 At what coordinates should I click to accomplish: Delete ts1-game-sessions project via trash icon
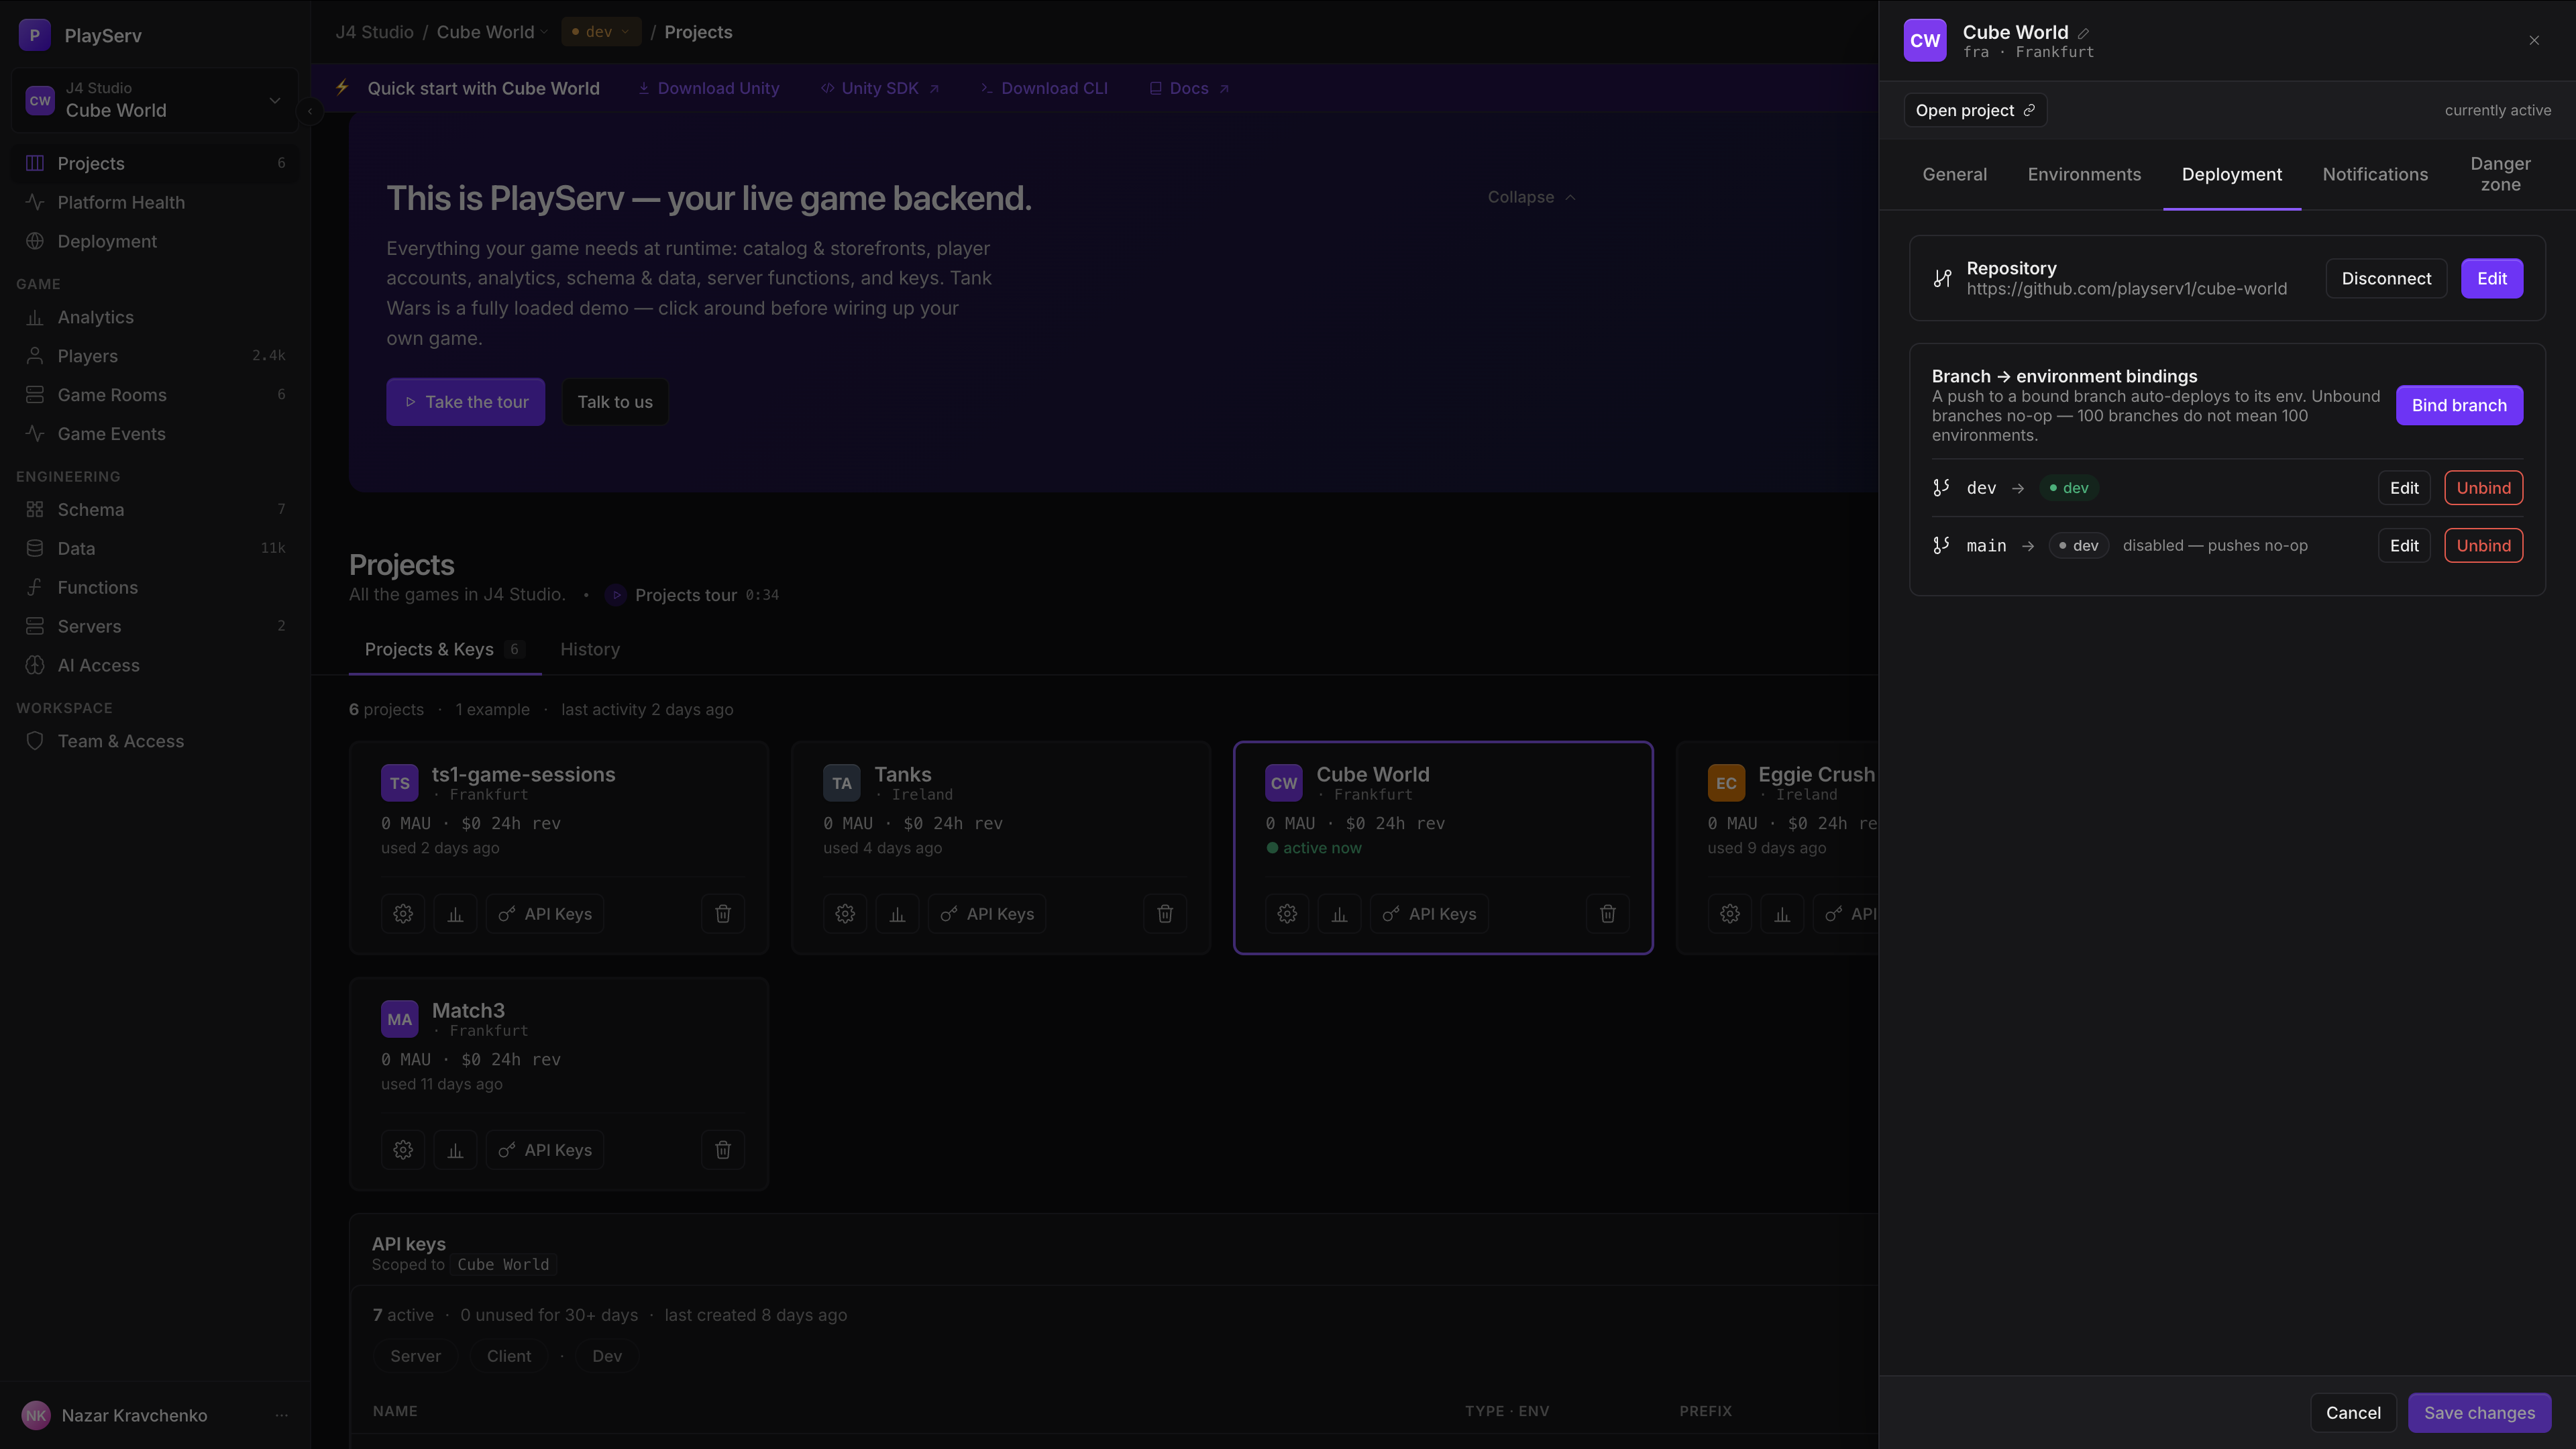pyautogui.click(x=723, y=913)
